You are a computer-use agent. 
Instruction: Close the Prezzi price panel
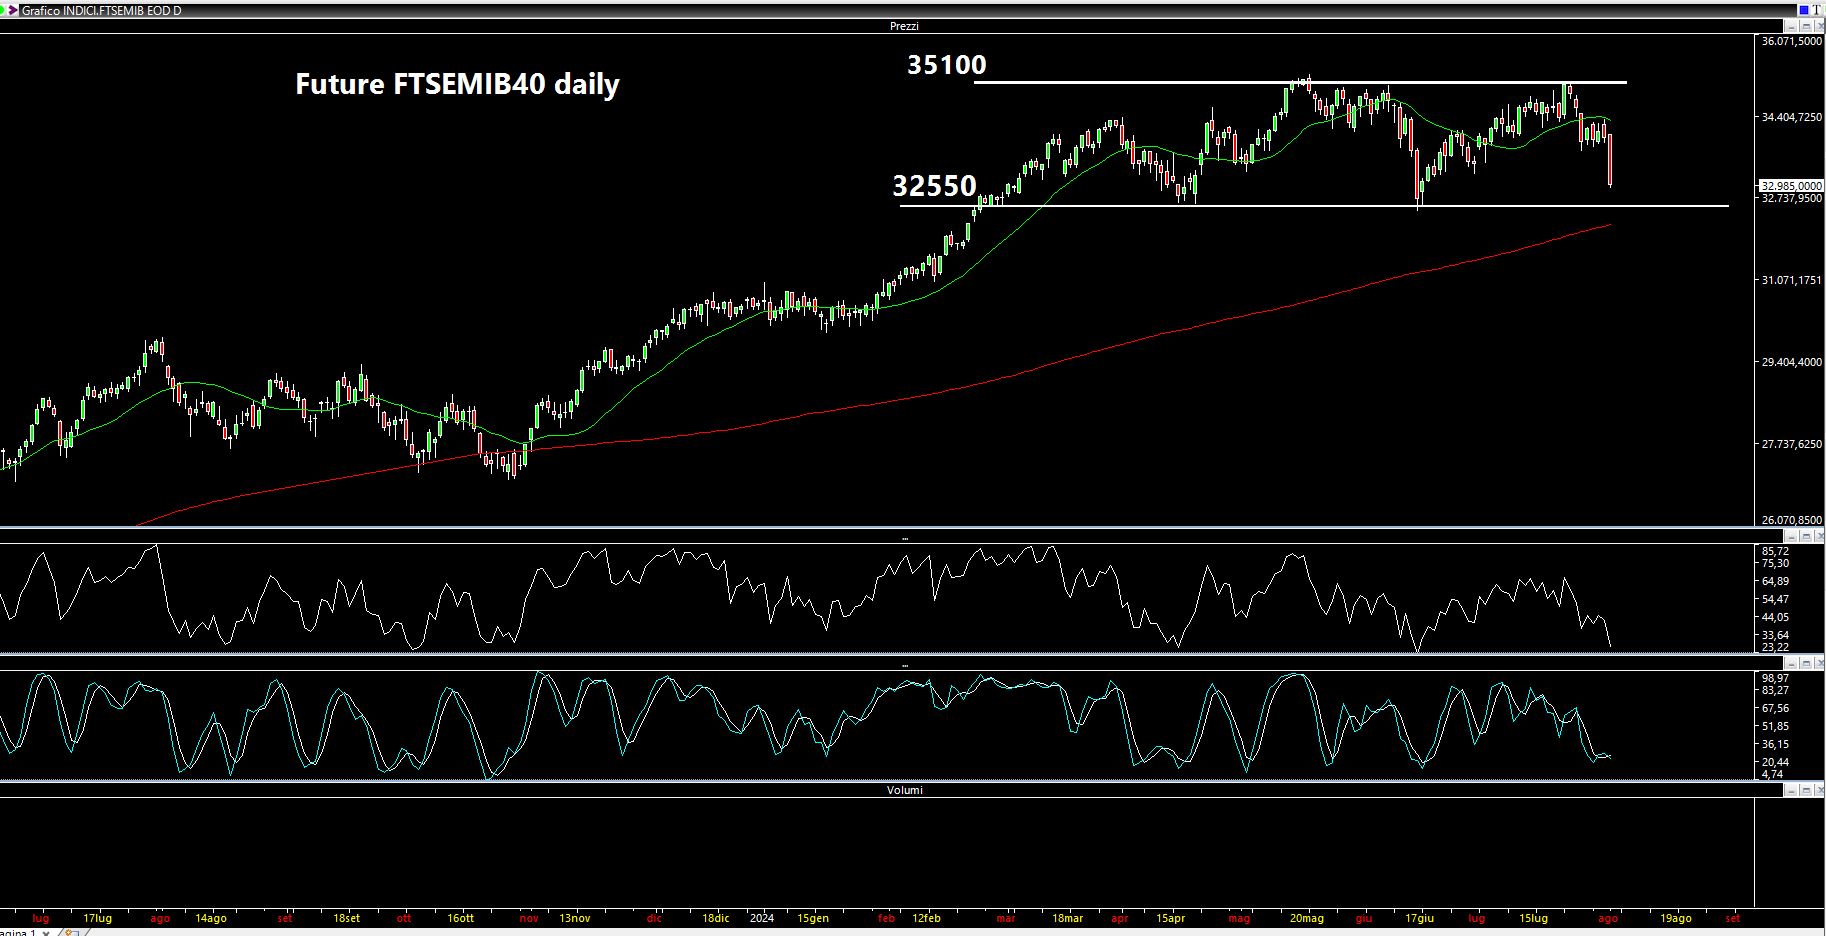(x=1819, y=26)
